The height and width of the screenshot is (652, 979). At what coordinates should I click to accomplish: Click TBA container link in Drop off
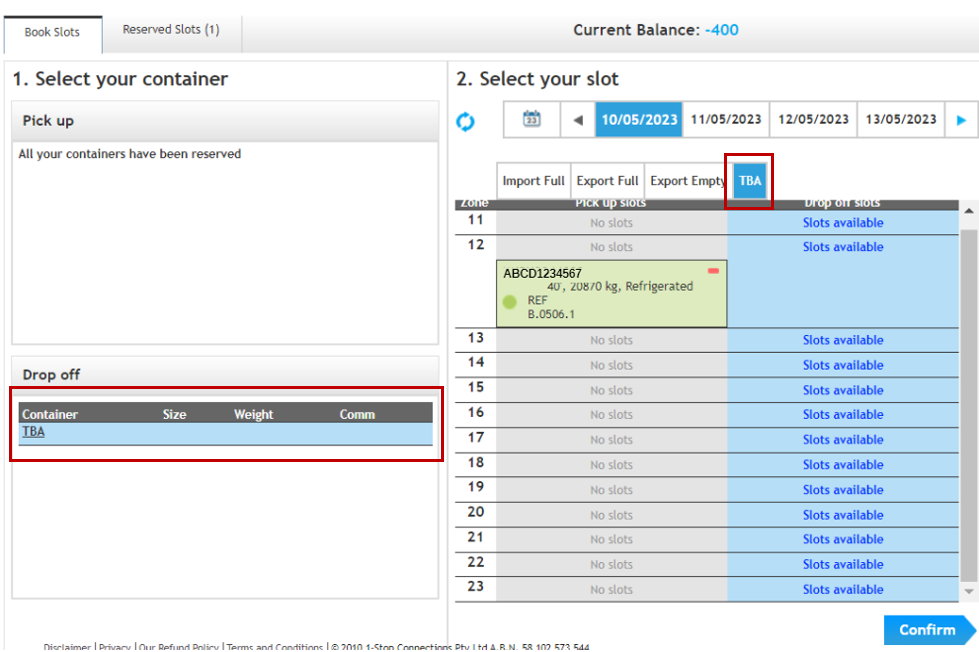point(33,432)
